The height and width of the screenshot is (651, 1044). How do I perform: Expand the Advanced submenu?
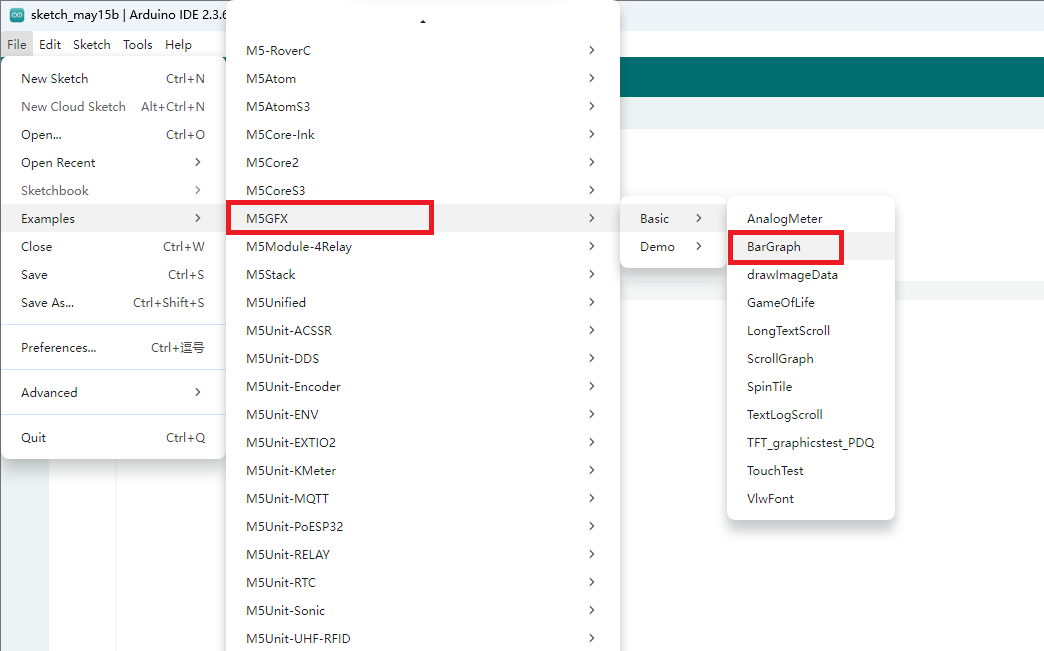click(x=113, y=392)
